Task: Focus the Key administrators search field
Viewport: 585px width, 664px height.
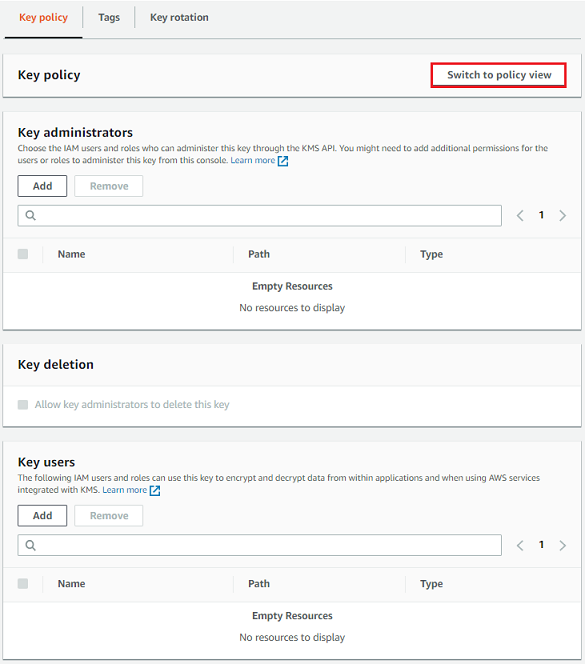Action: (x=260, y=216)
